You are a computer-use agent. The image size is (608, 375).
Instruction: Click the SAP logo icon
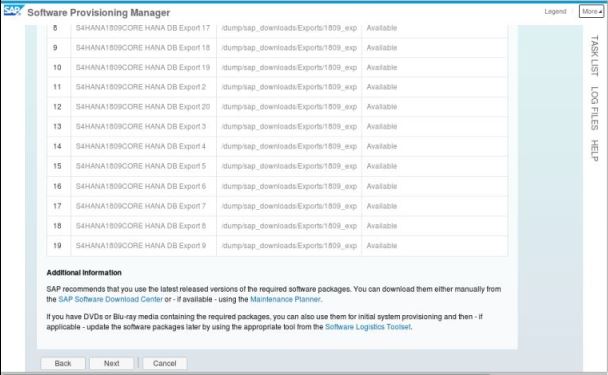click(14, 10)
